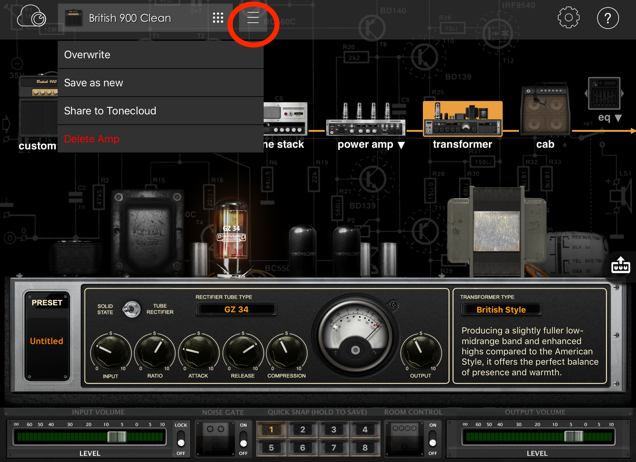Choose Save as new

[x=161, y=83]
